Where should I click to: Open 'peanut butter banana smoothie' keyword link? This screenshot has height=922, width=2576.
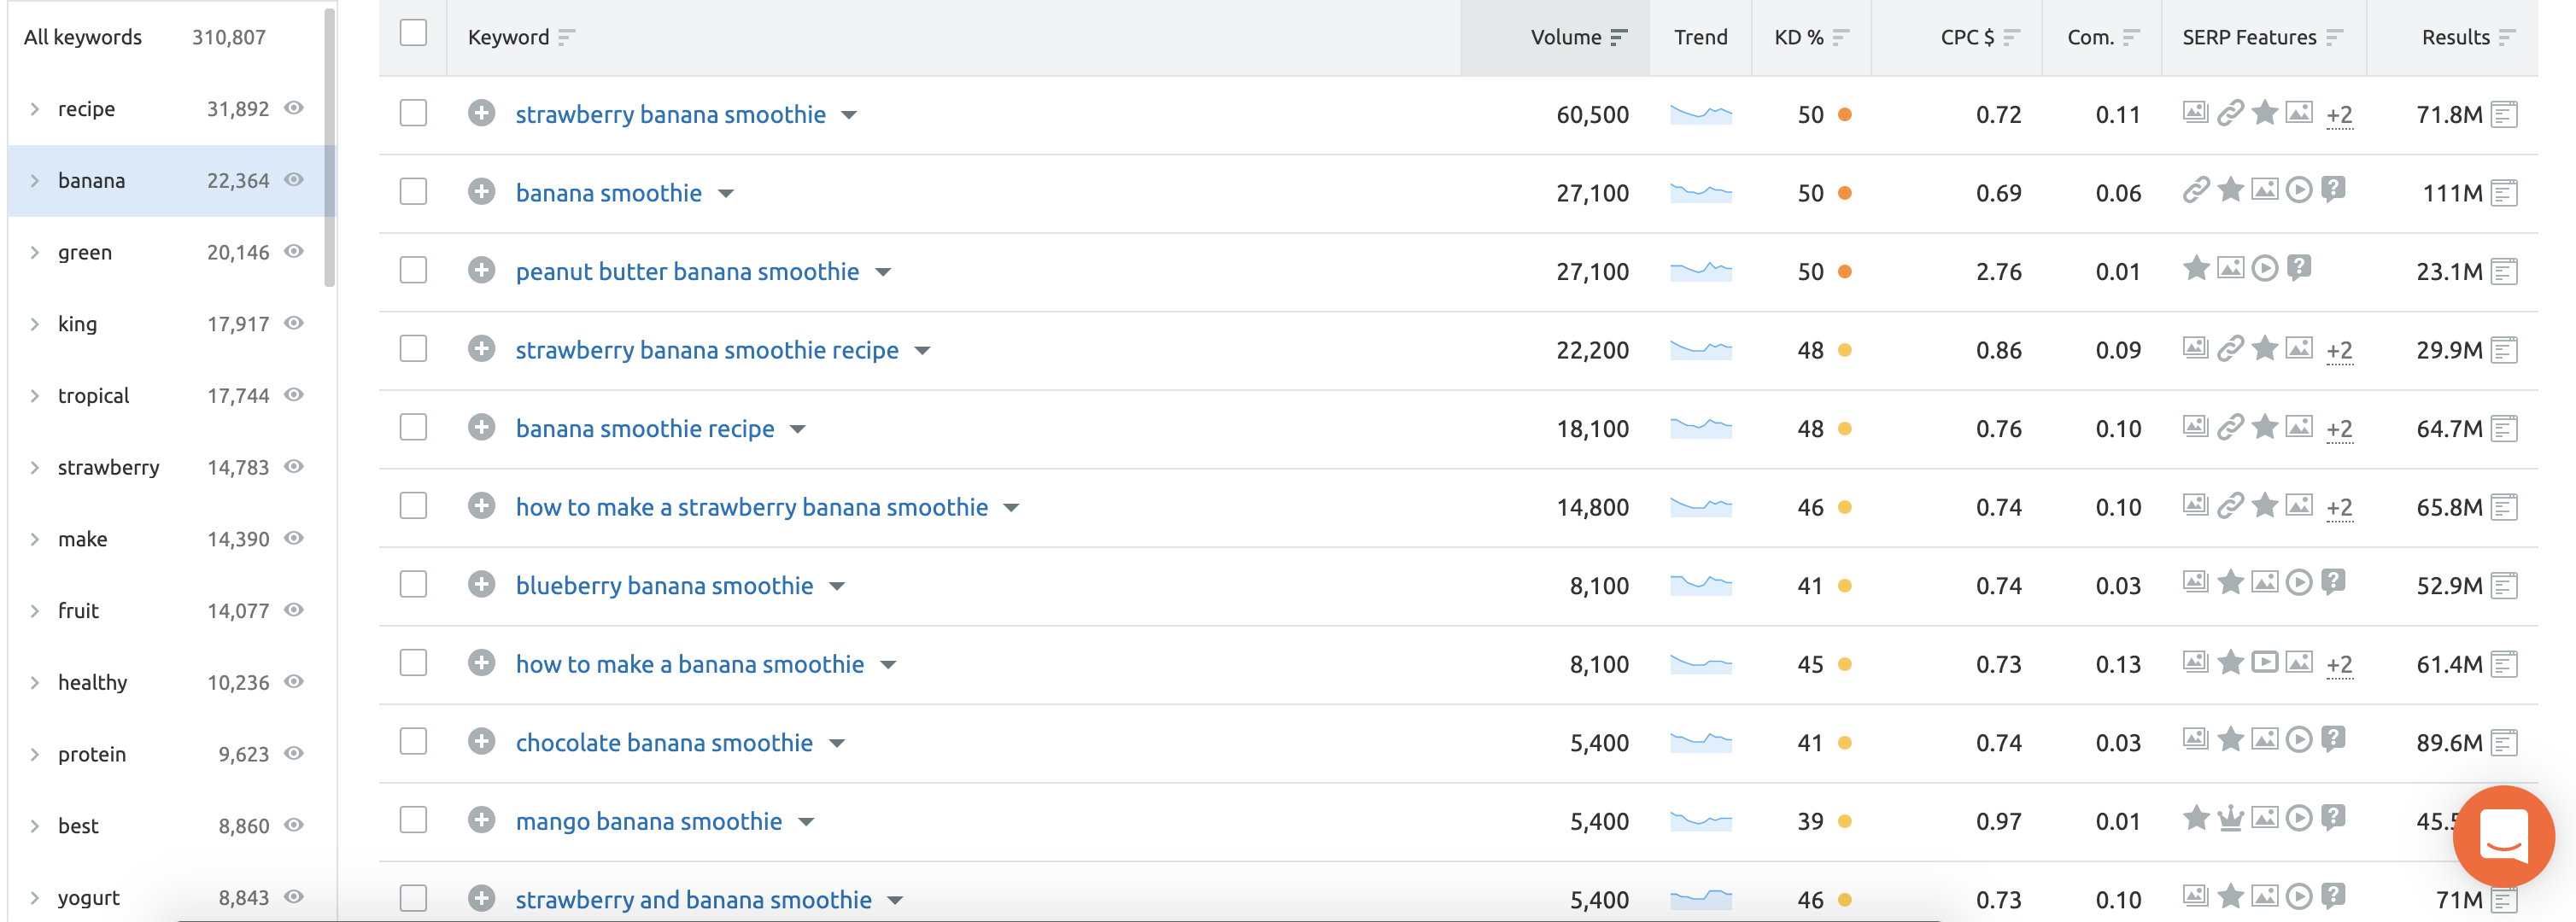[687, 271]
